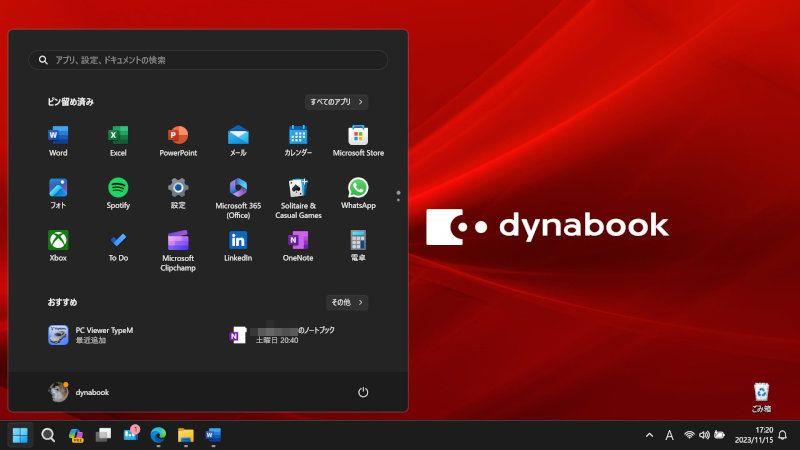Open the power options button
The image size is (800, 450).
(x=363, y=392)
